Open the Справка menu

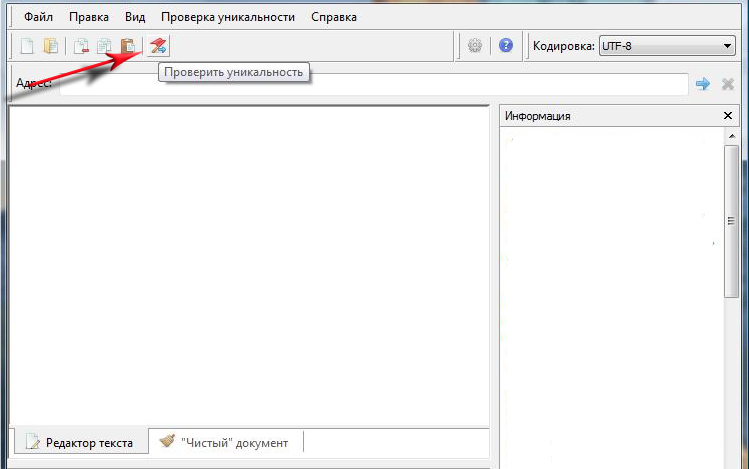(333, 17)
